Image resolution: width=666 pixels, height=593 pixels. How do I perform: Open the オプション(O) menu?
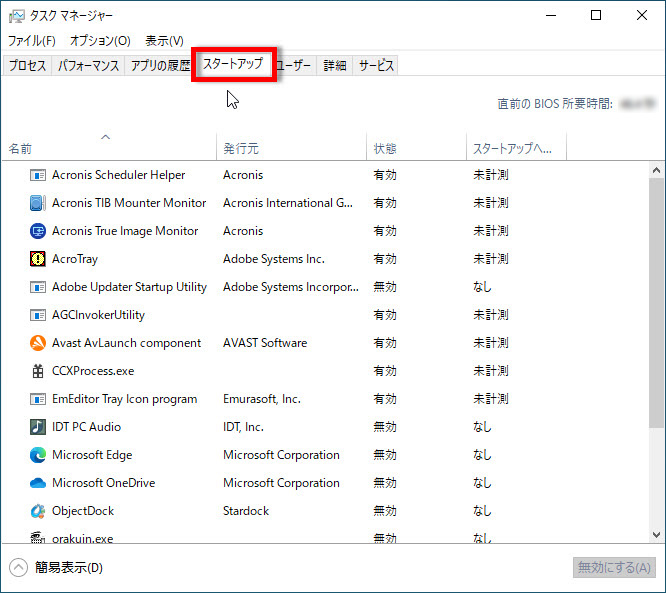(x=100, y=41)
